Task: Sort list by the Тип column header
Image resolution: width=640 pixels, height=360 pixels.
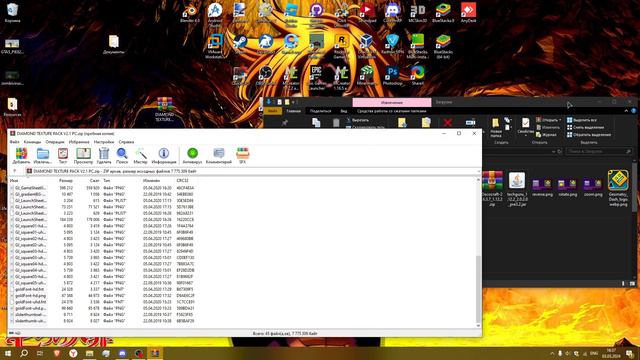Action: pos(107,180)
